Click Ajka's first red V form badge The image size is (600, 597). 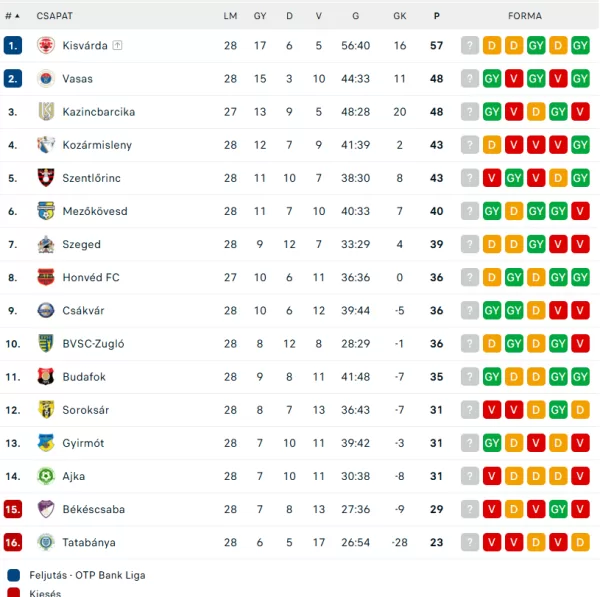492,476
